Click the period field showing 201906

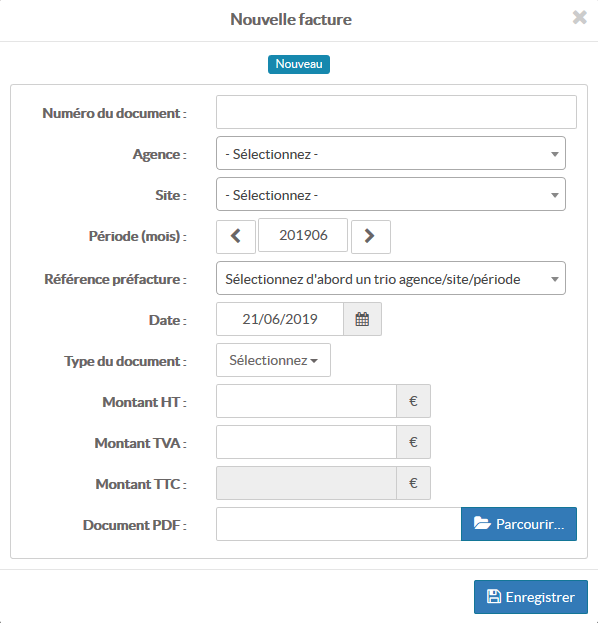303,235
